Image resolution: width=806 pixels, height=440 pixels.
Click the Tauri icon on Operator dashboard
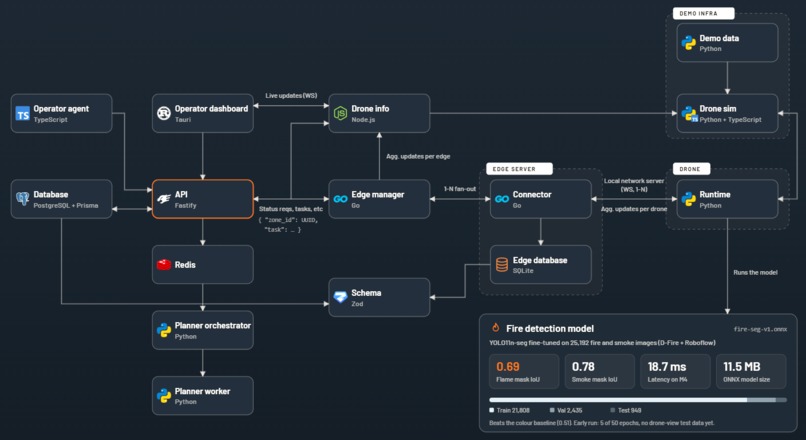[164, 114]
